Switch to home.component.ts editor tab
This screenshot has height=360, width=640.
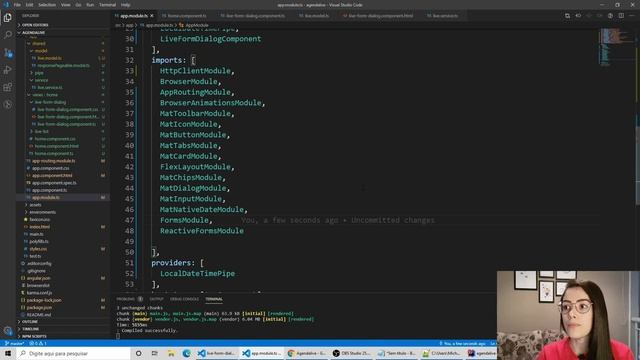click(x=187, y=16)
